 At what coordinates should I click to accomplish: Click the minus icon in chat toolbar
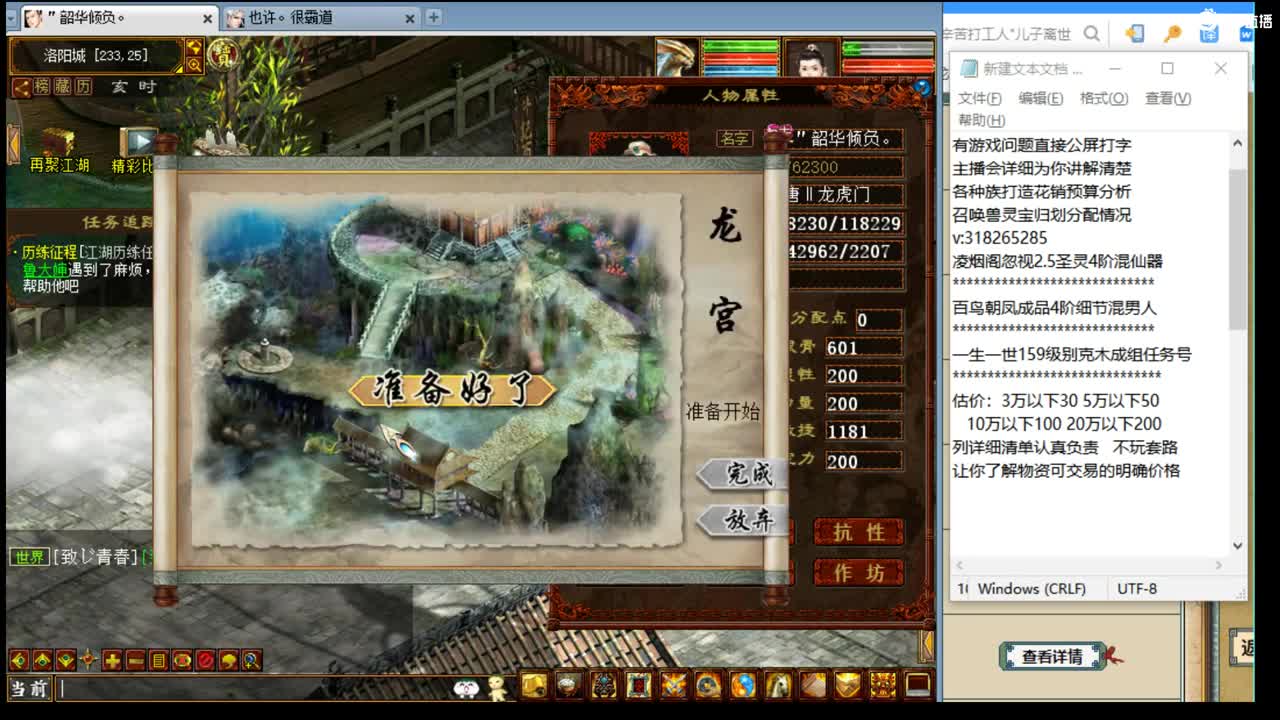(135, 660)
